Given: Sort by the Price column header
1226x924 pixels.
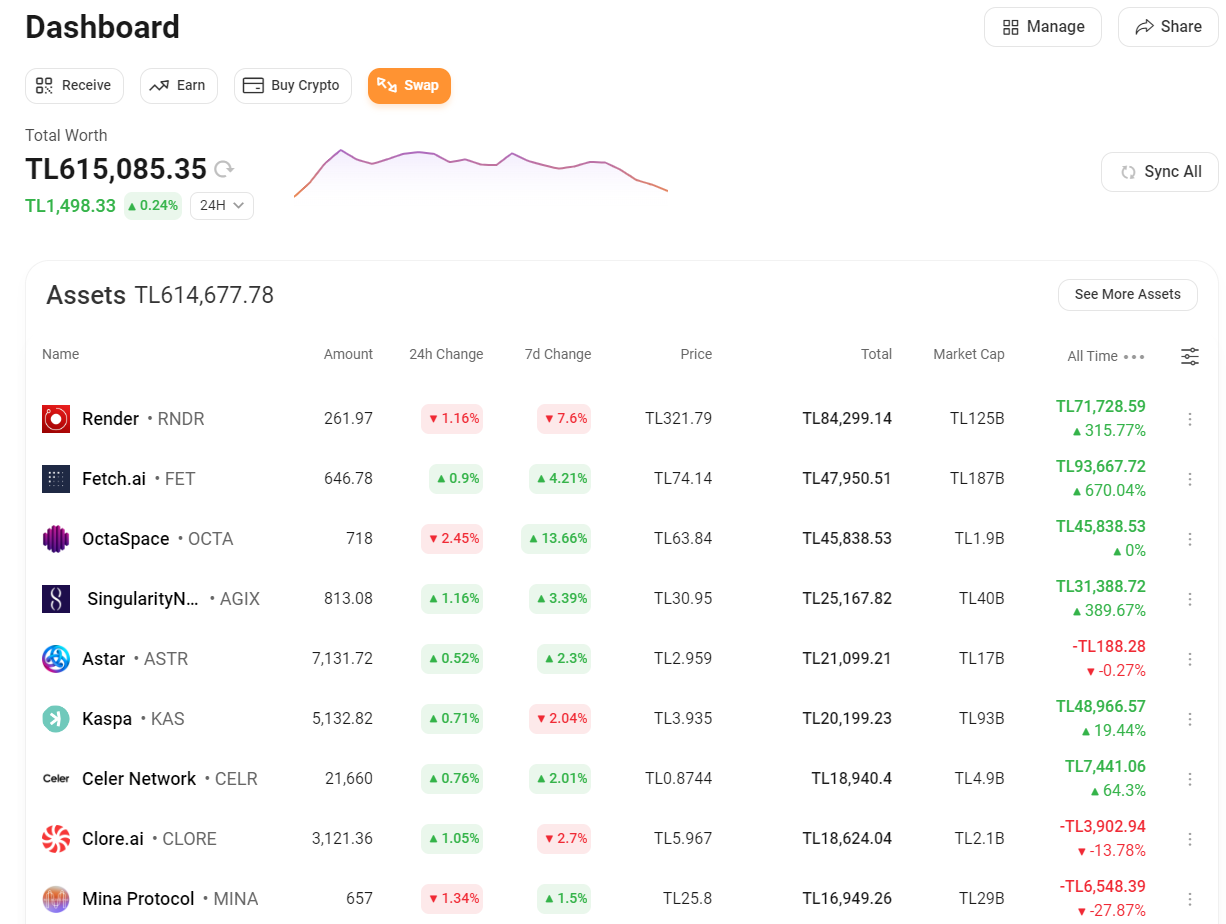Looking at the screenshot, I should tap(696, 354).
